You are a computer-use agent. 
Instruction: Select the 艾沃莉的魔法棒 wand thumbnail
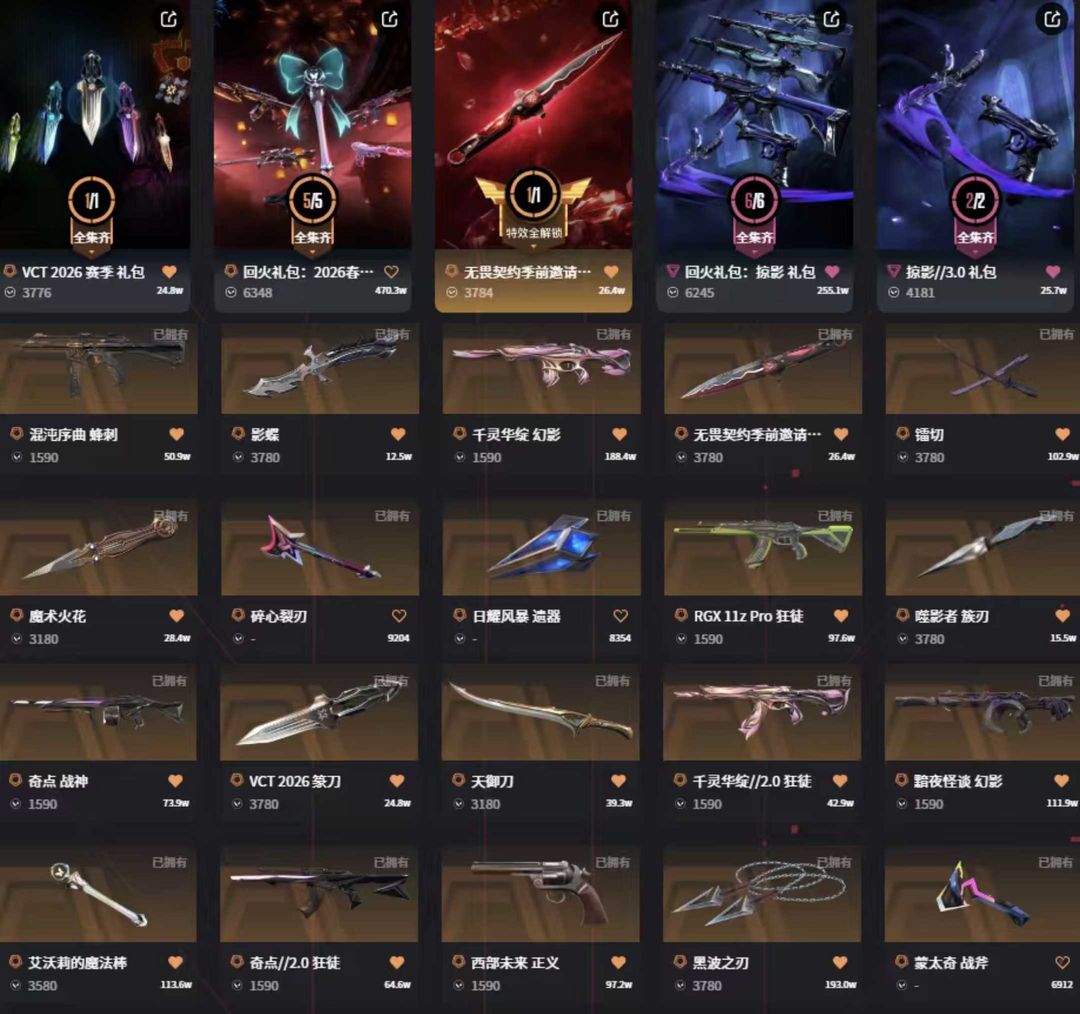pyautogui.click(x=98, y=894)
